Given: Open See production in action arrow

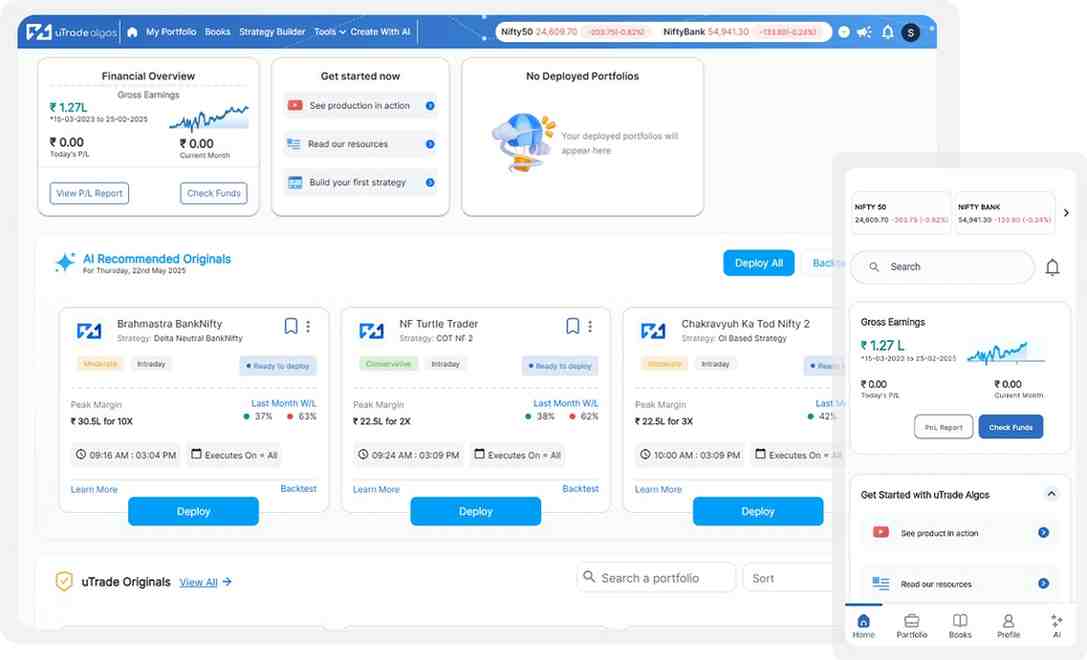Looking at the screenshot, I should [430, 106].
